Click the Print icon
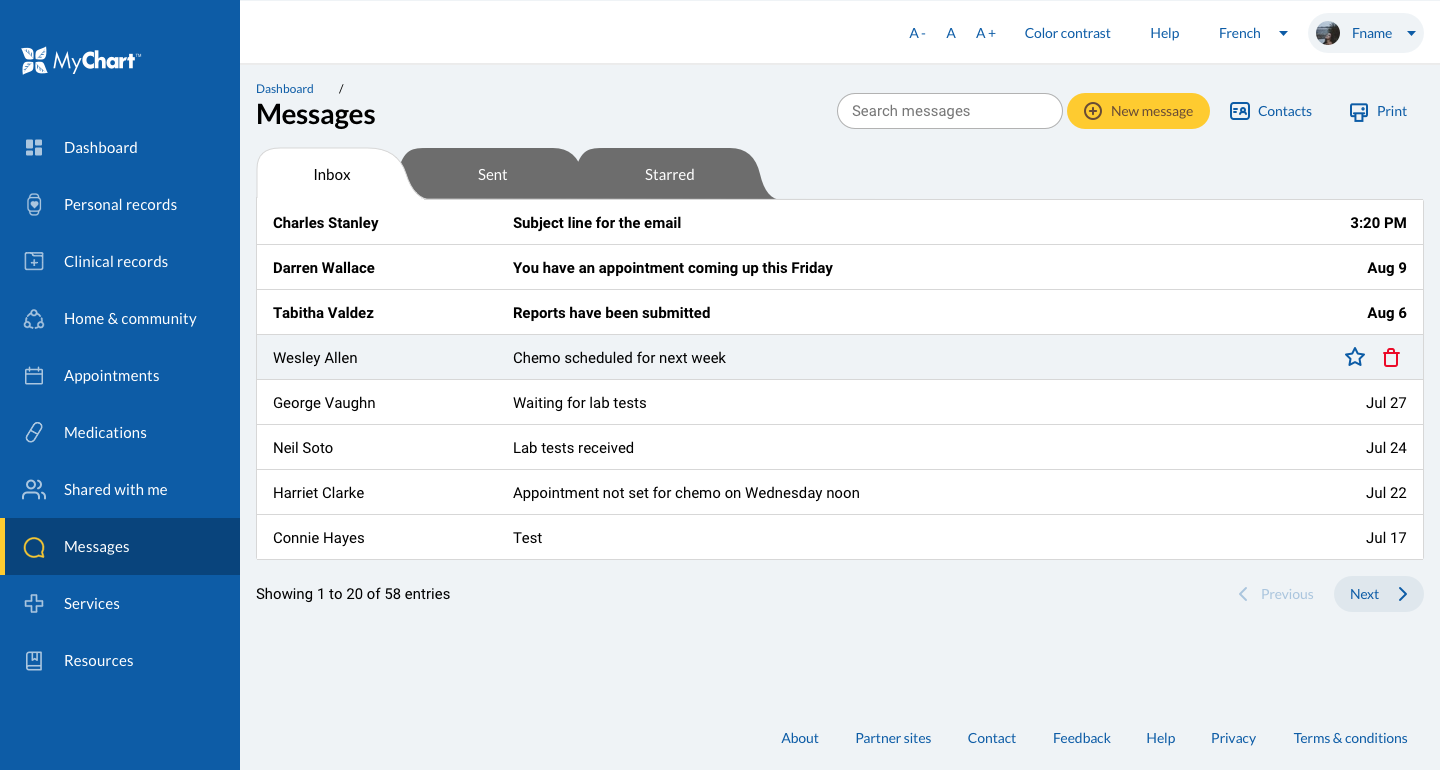This screenshot has height=770, width=1440. tap(1358, 112)
